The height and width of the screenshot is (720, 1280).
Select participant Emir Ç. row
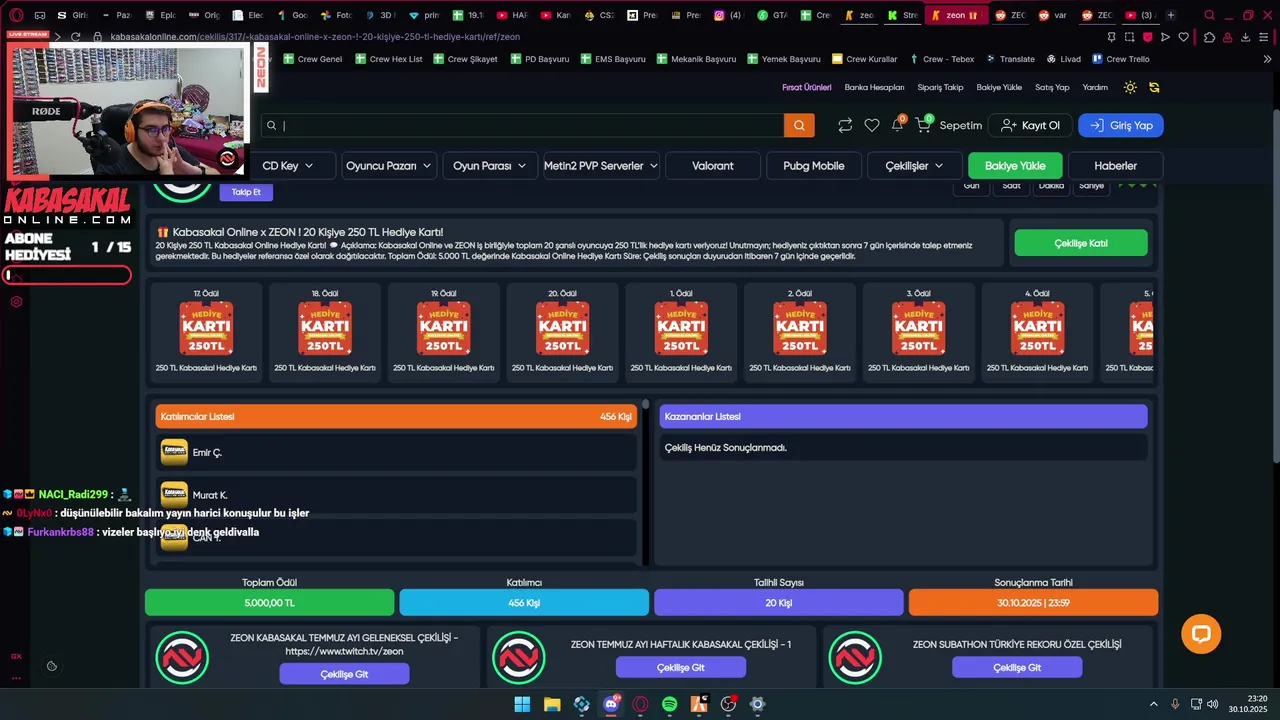click(x=397, y=452)
